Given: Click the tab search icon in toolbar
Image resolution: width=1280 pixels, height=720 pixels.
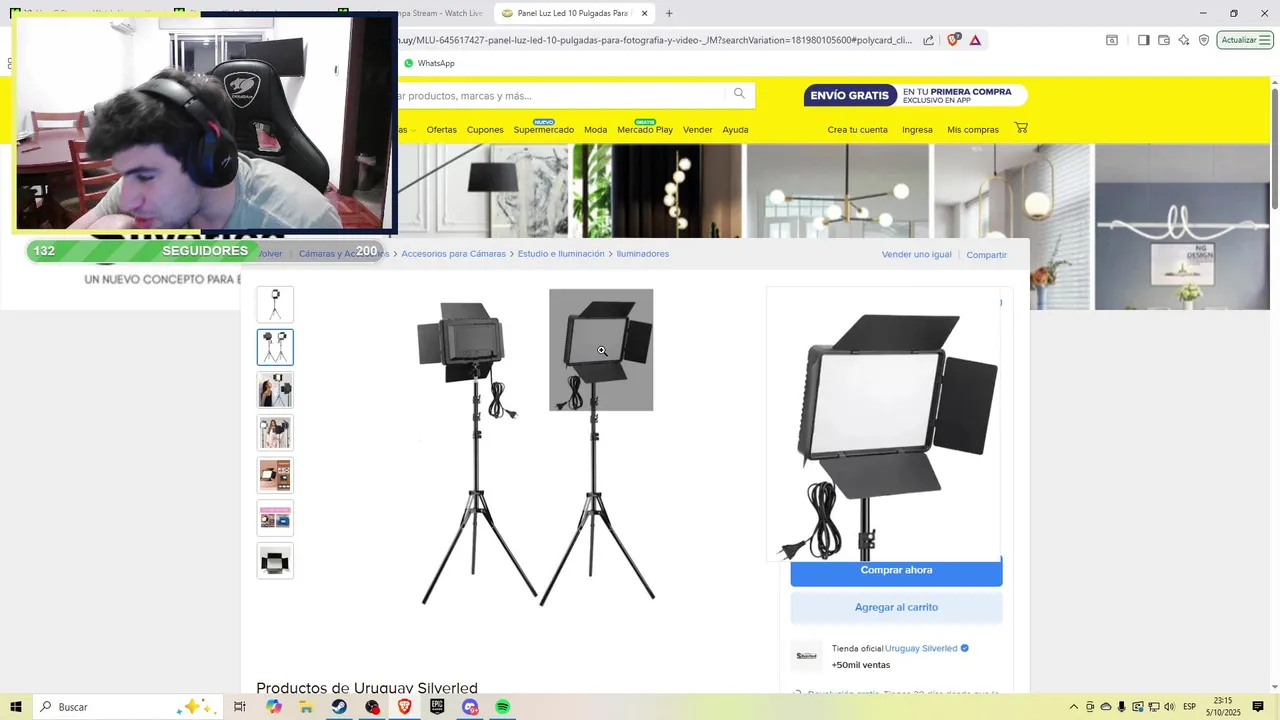Looking at the screenshot, I should (1112, 40).
